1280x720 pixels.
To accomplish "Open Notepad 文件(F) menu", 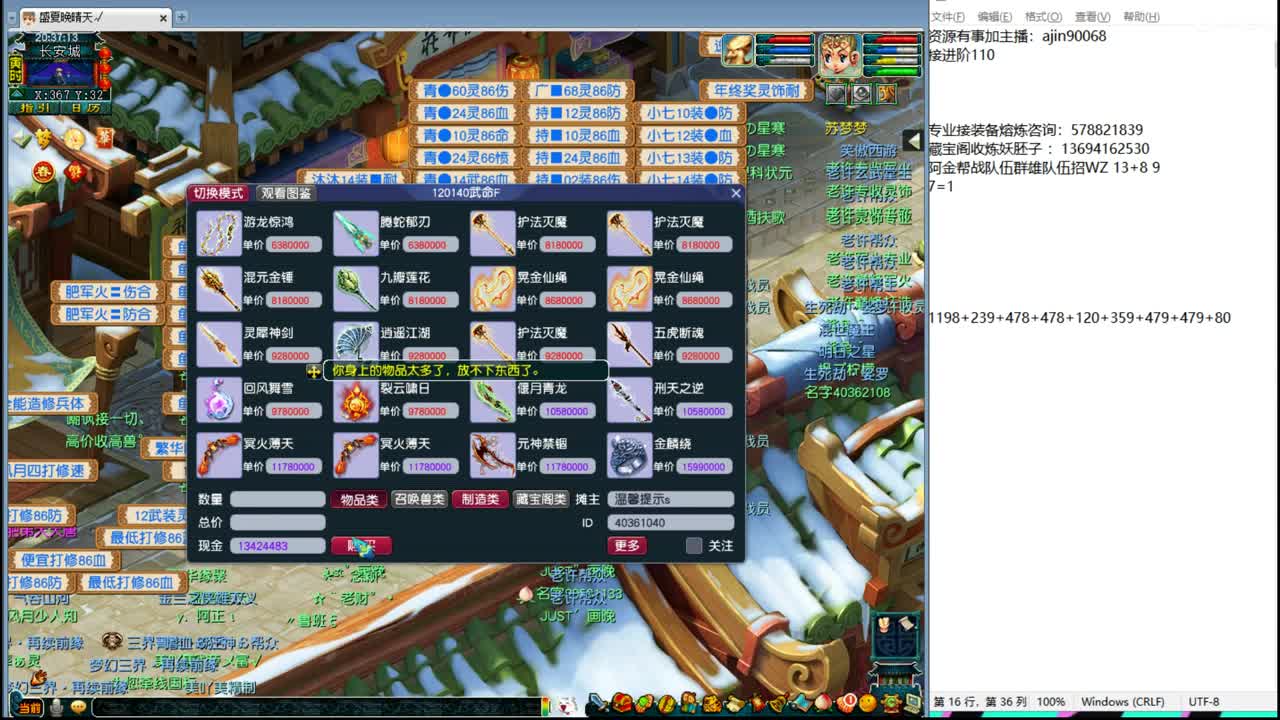I will pyautogui.click(x=948, y=17).
